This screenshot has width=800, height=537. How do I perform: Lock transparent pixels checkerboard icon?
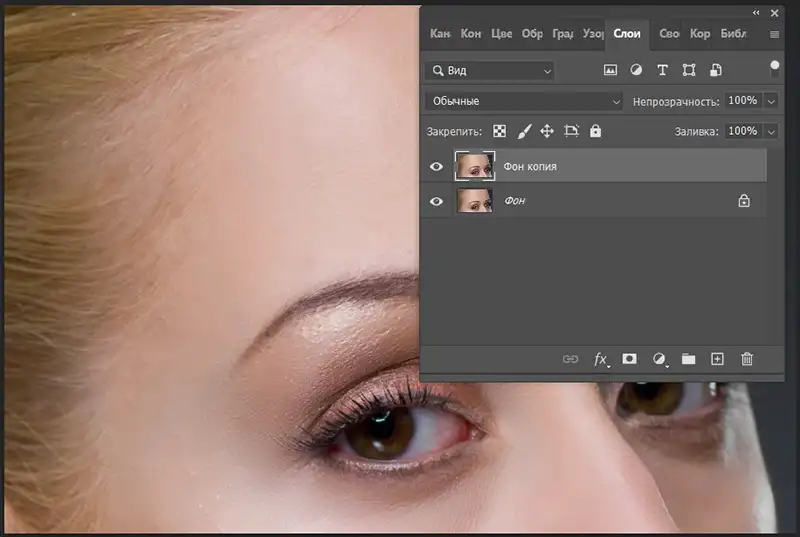coord(499,132)
